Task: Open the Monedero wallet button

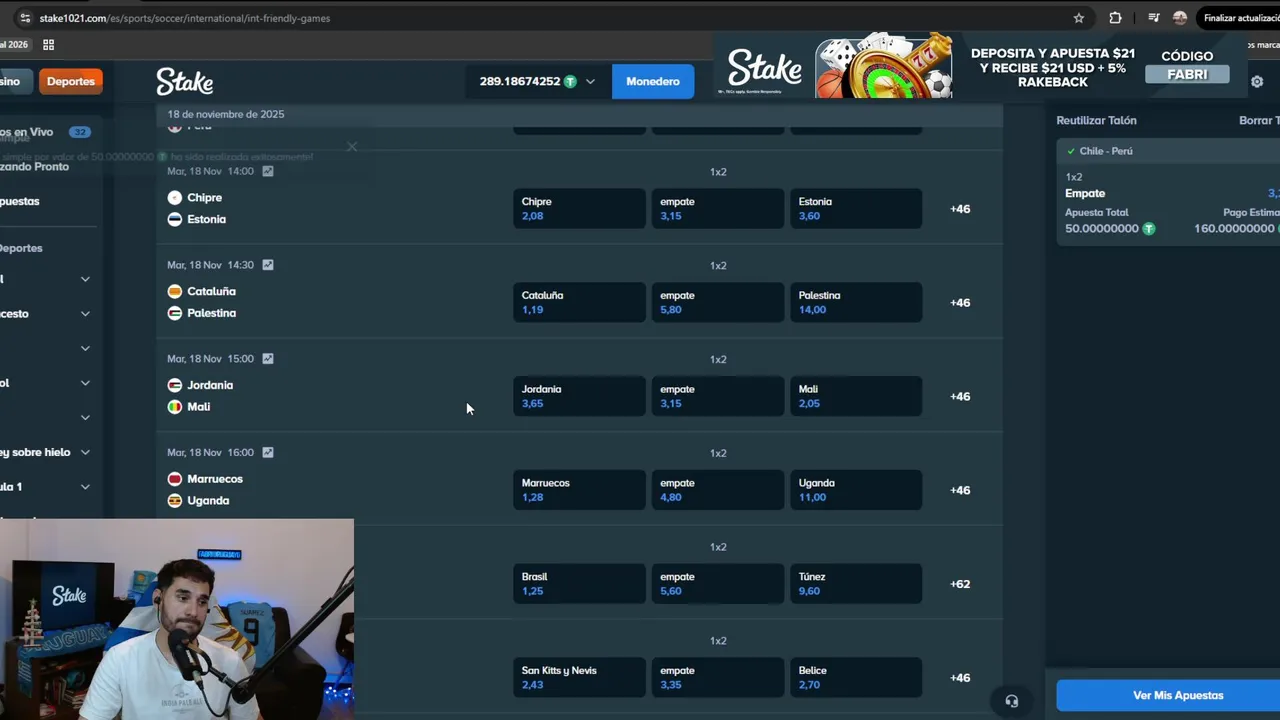Action: coord(653,82)
